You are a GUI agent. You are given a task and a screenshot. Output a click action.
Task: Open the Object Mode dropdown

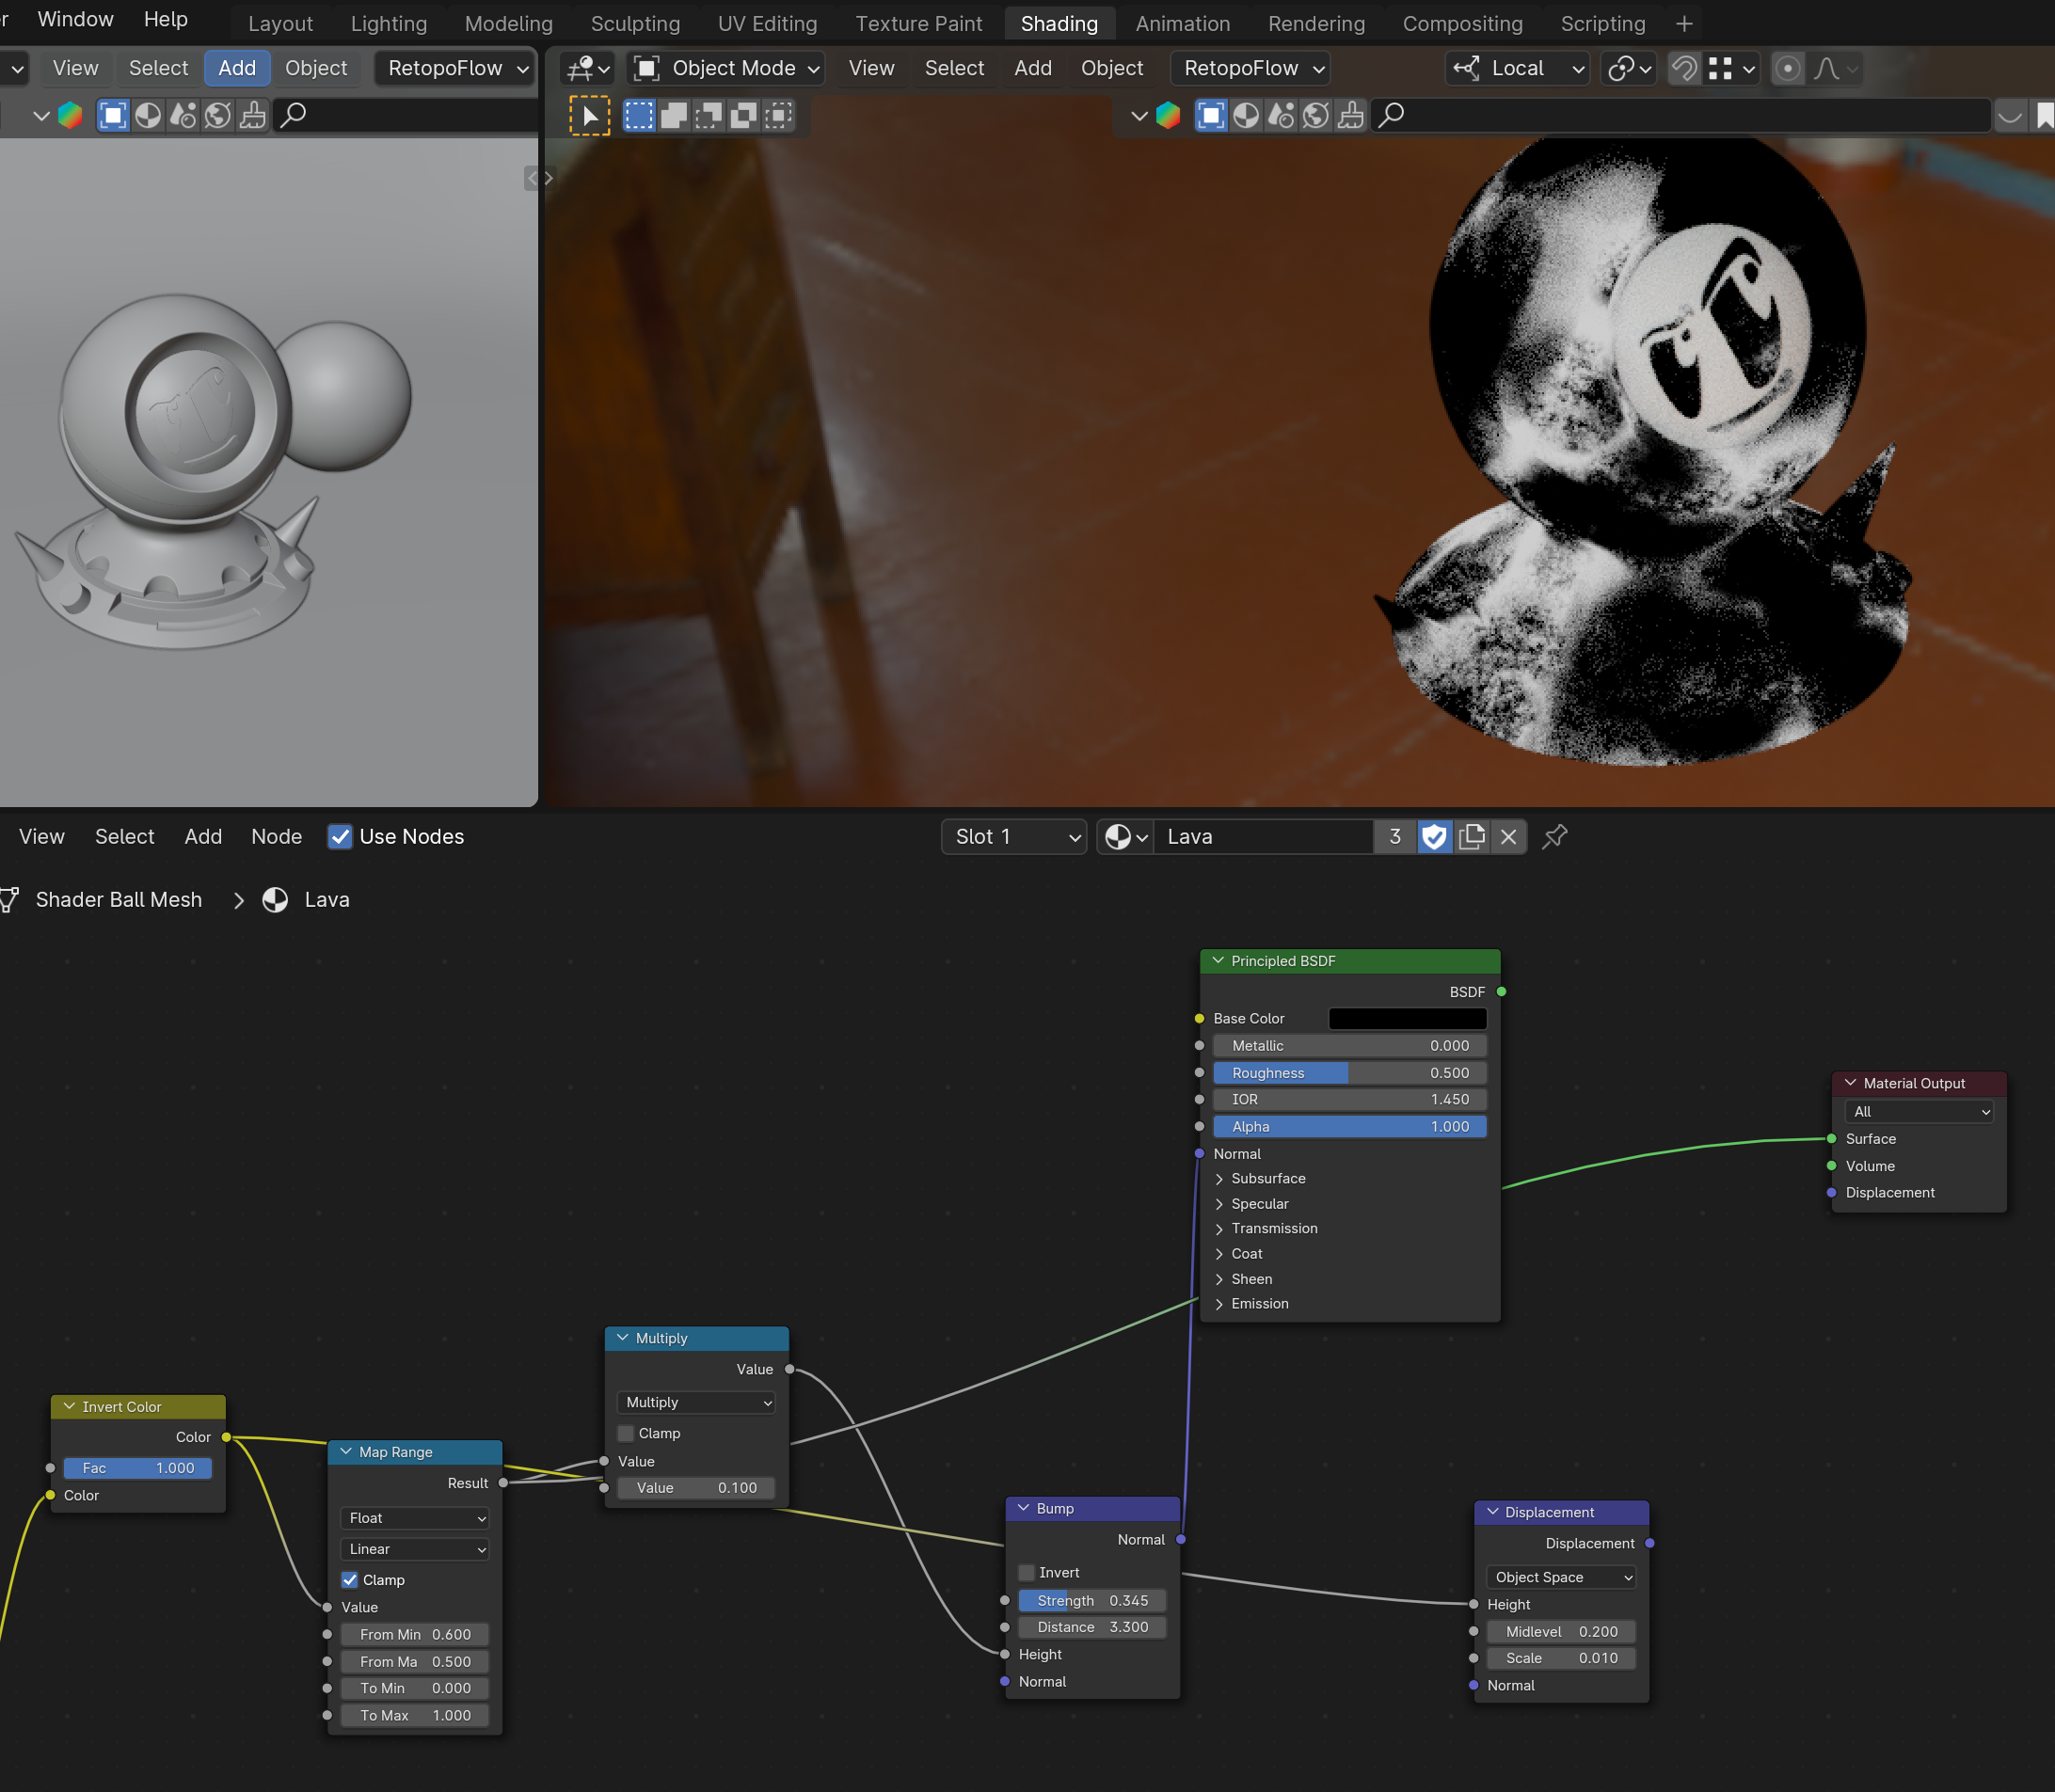(727, 68)
